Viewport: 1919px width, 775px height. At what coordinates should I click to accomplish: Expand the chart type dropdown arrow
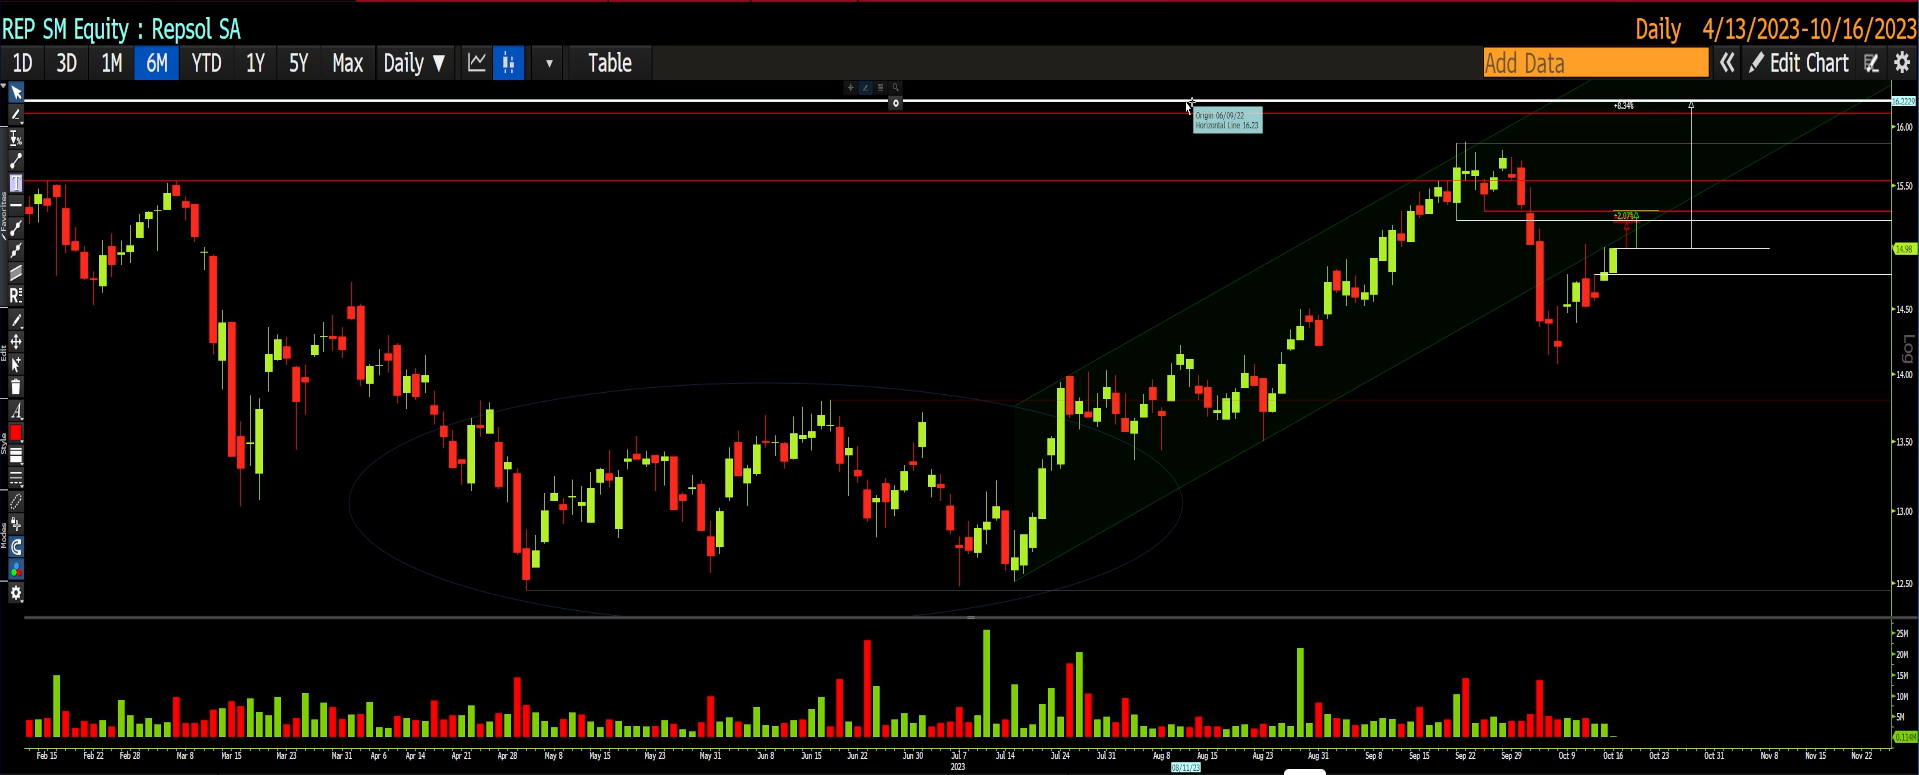click(549, 63)
